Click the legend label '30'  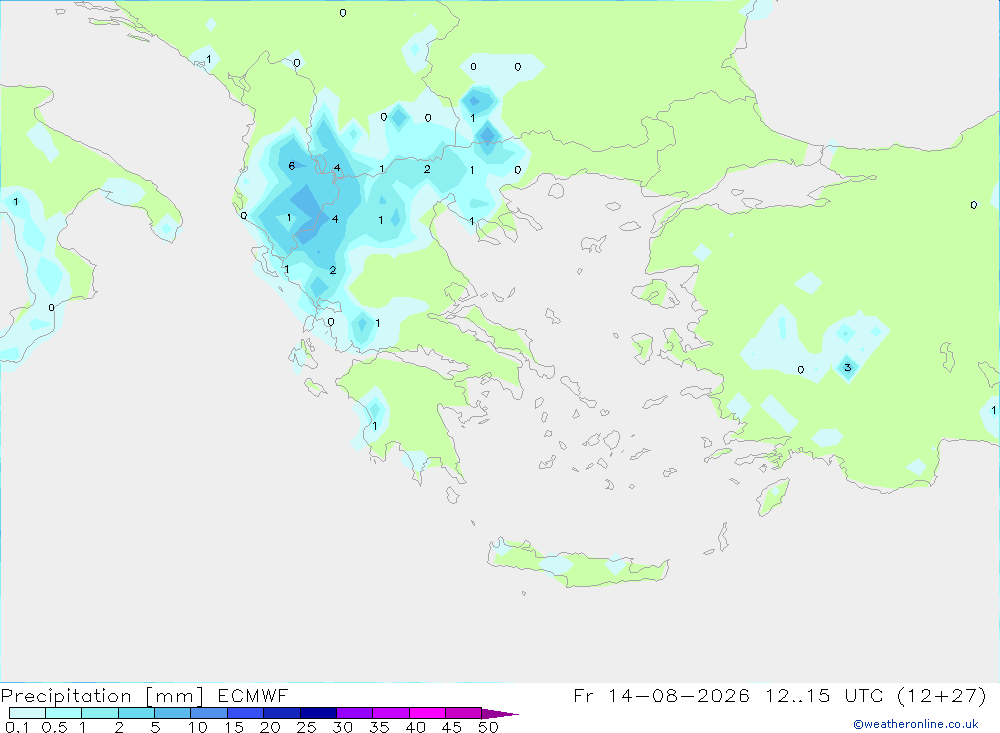[x=342, y=727]
